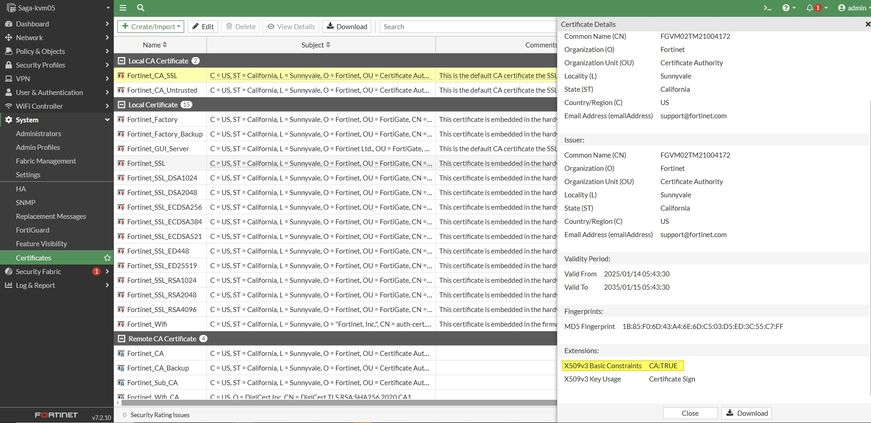Click the Network icon in sidebar
The width and height of the screenshot is (871, 423).
pyautogui.click(x=8, y=38)
